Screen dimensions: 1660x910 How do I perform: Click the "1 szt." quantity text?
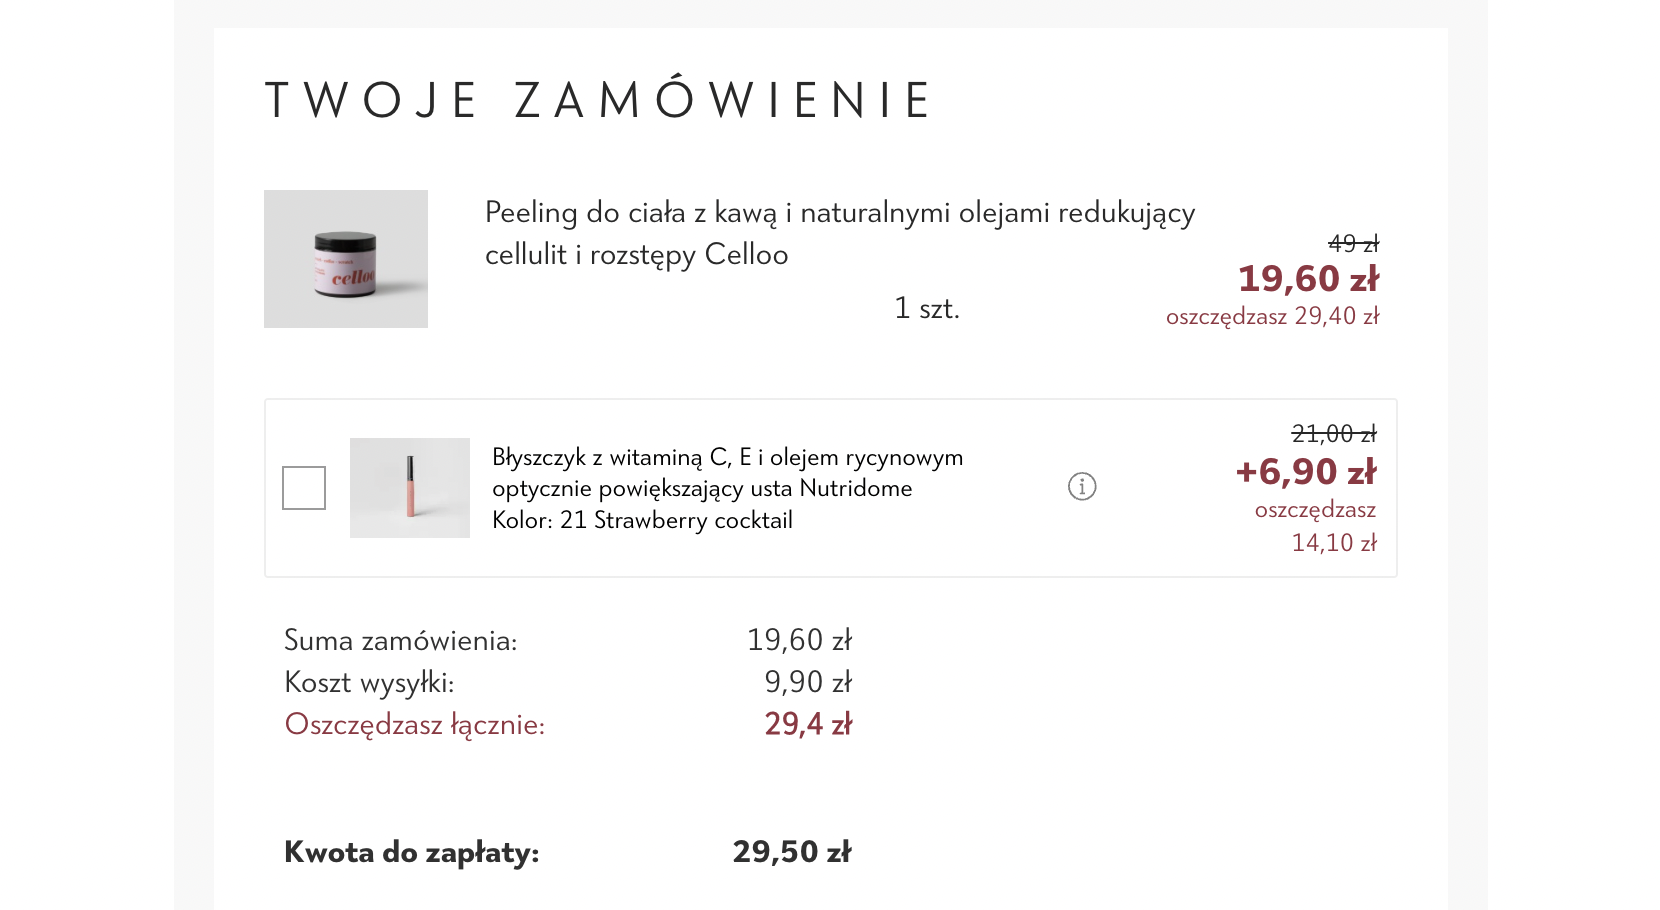pyautogui.click(x=927, y=308)
